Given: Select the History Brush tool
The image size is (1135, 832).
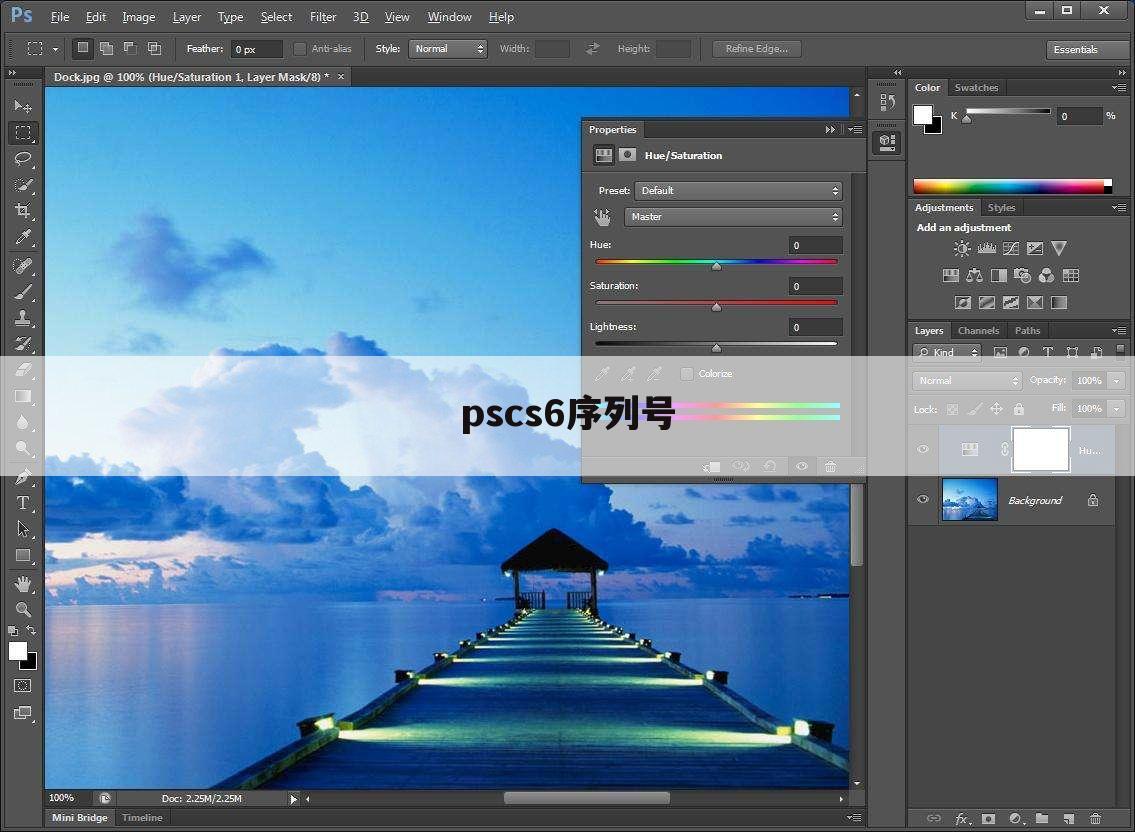Looking at the screenshot, I should click(x=23, y=343).
